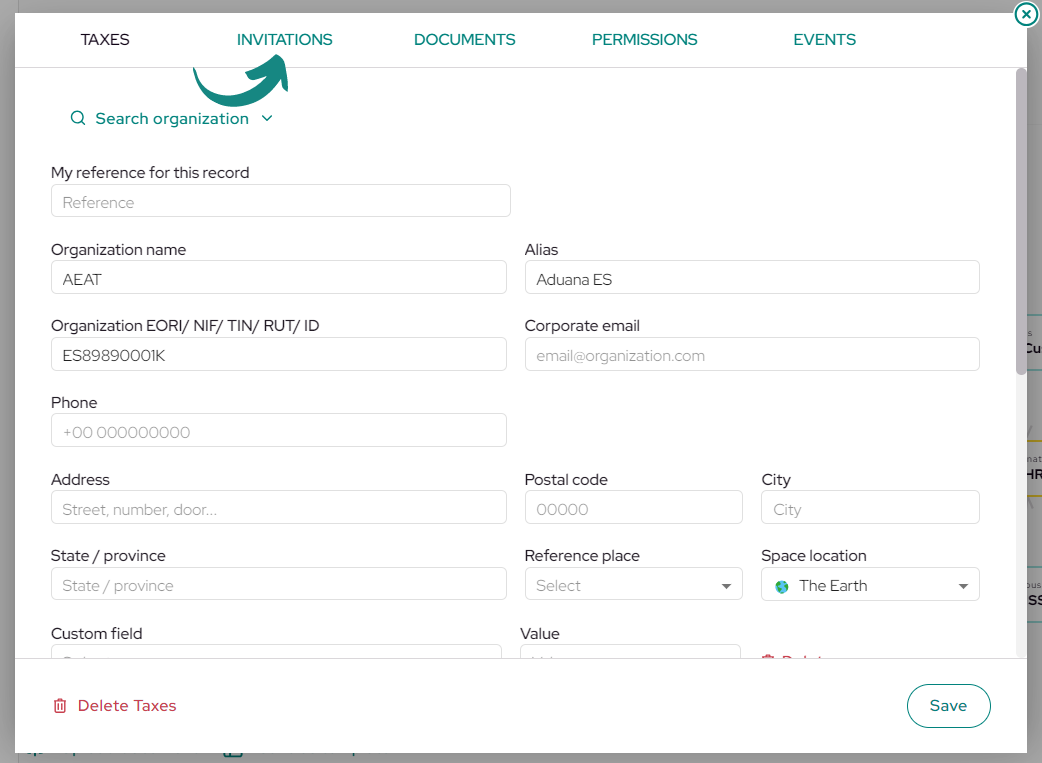Open the Documents tab
Screen dimensions: 1042x763
[465, 40]
